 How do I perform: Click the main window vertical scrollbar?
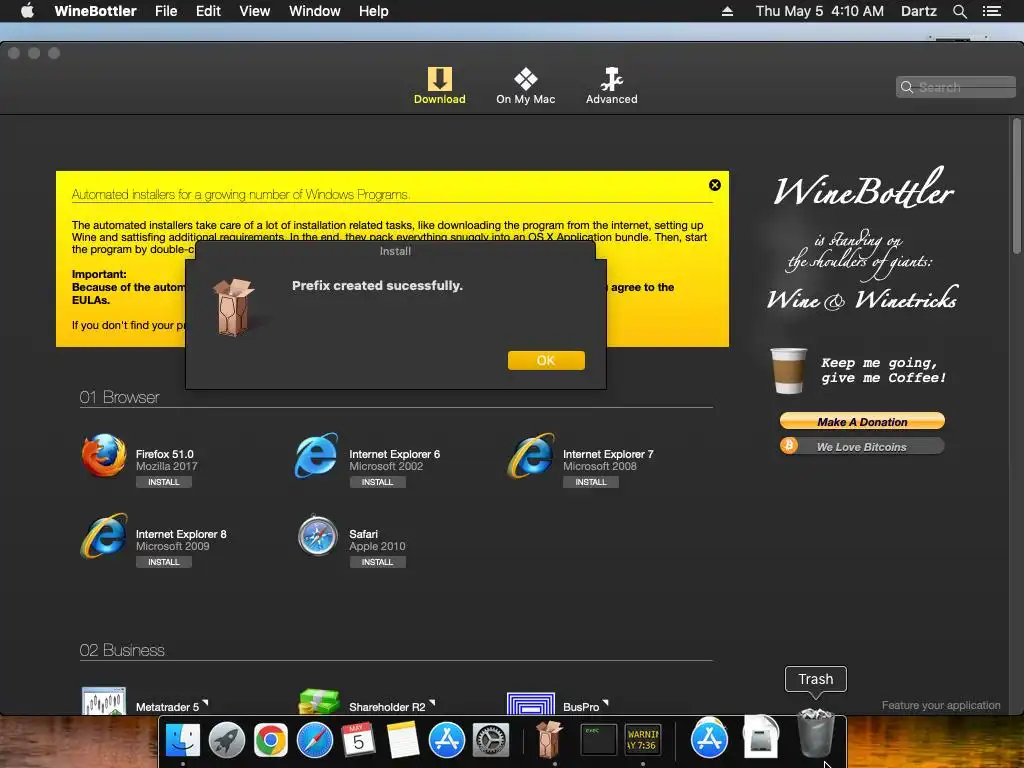pos(1016,186)
